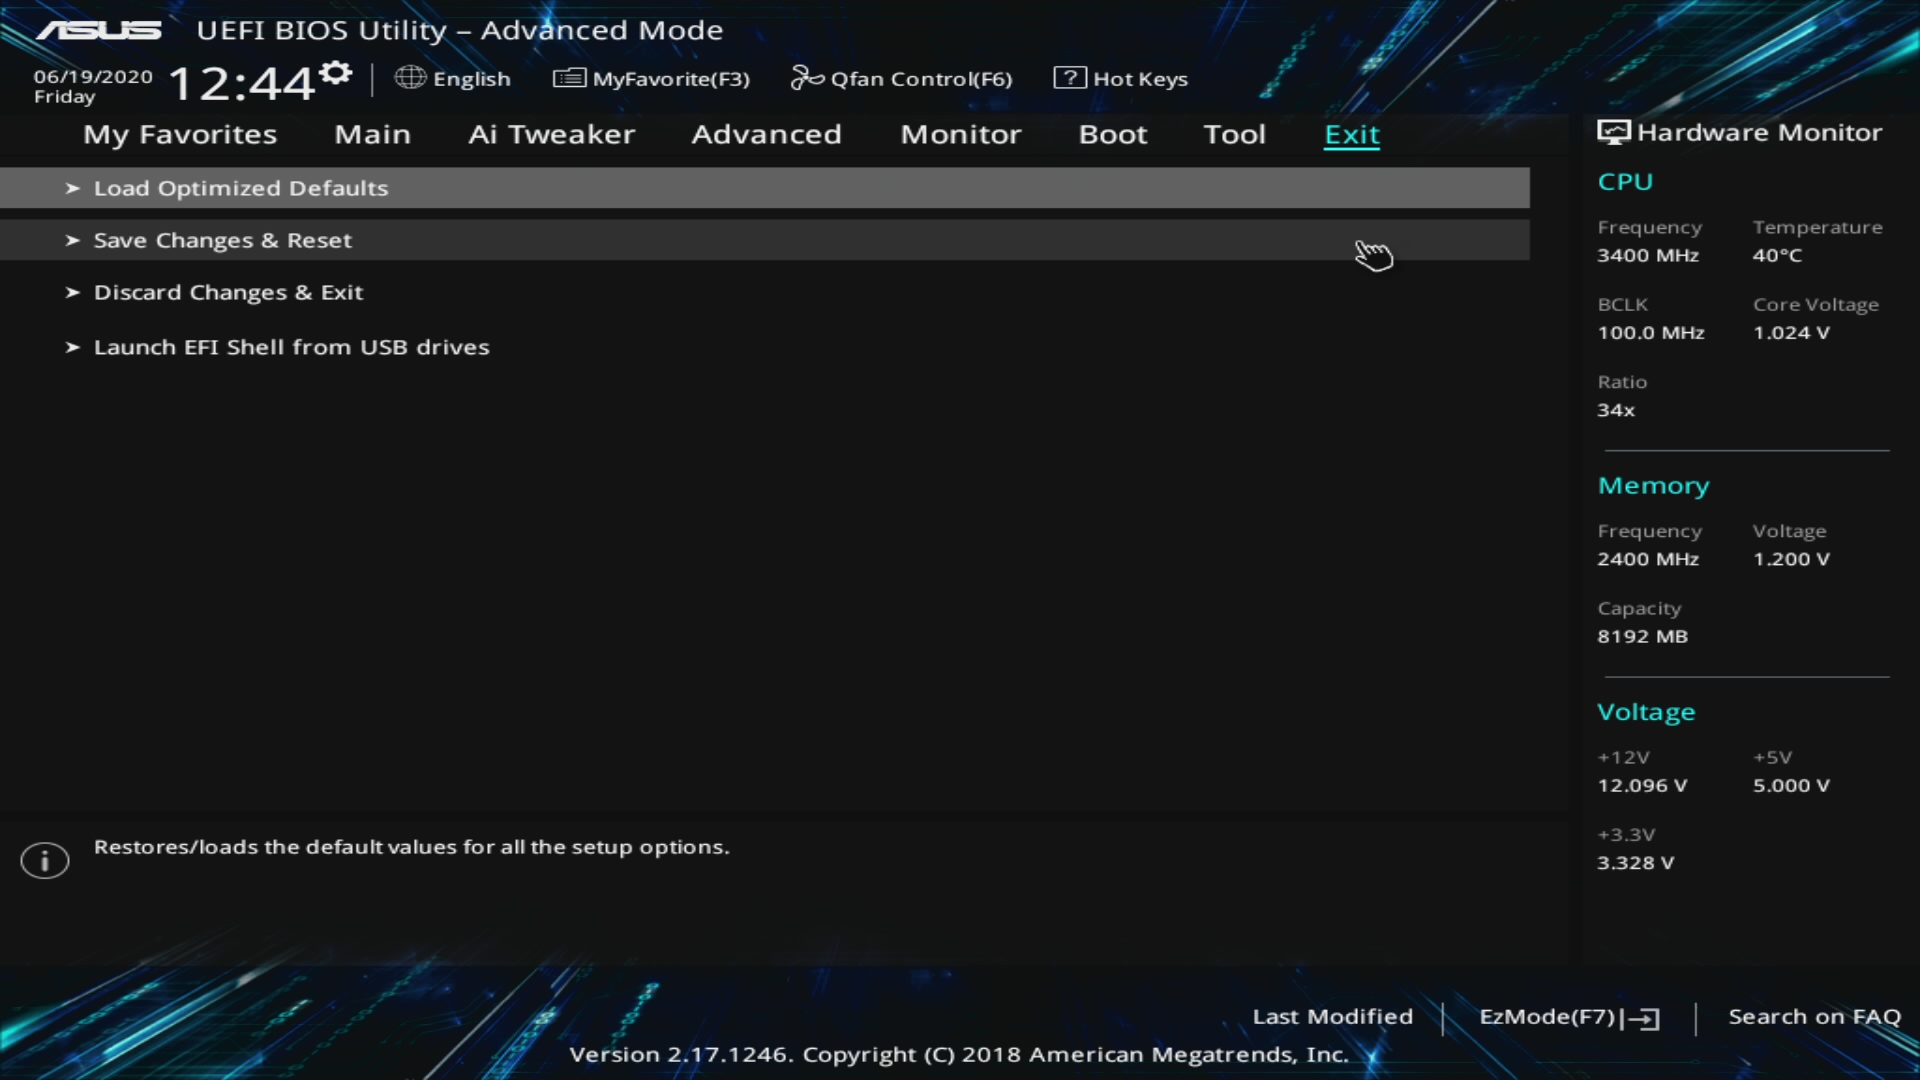
Task: Click Memory voltage 1.200 V
Action: click(1791, 559)
